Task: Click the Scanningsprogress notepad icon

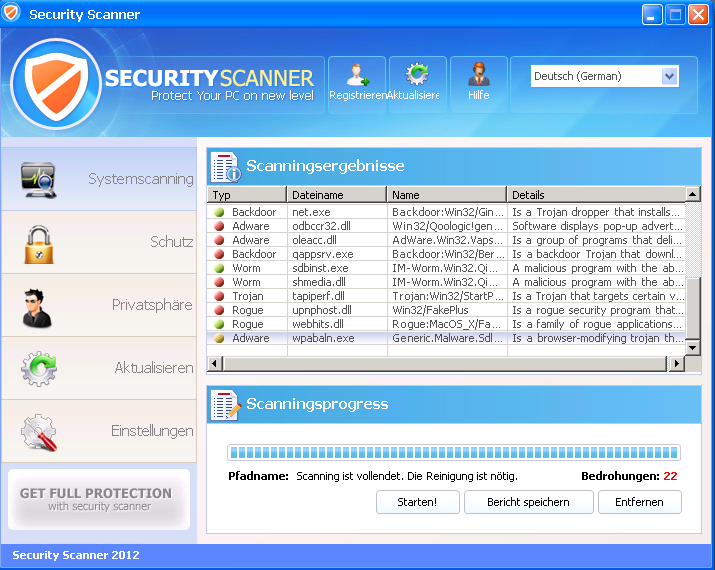Action: 226,405
